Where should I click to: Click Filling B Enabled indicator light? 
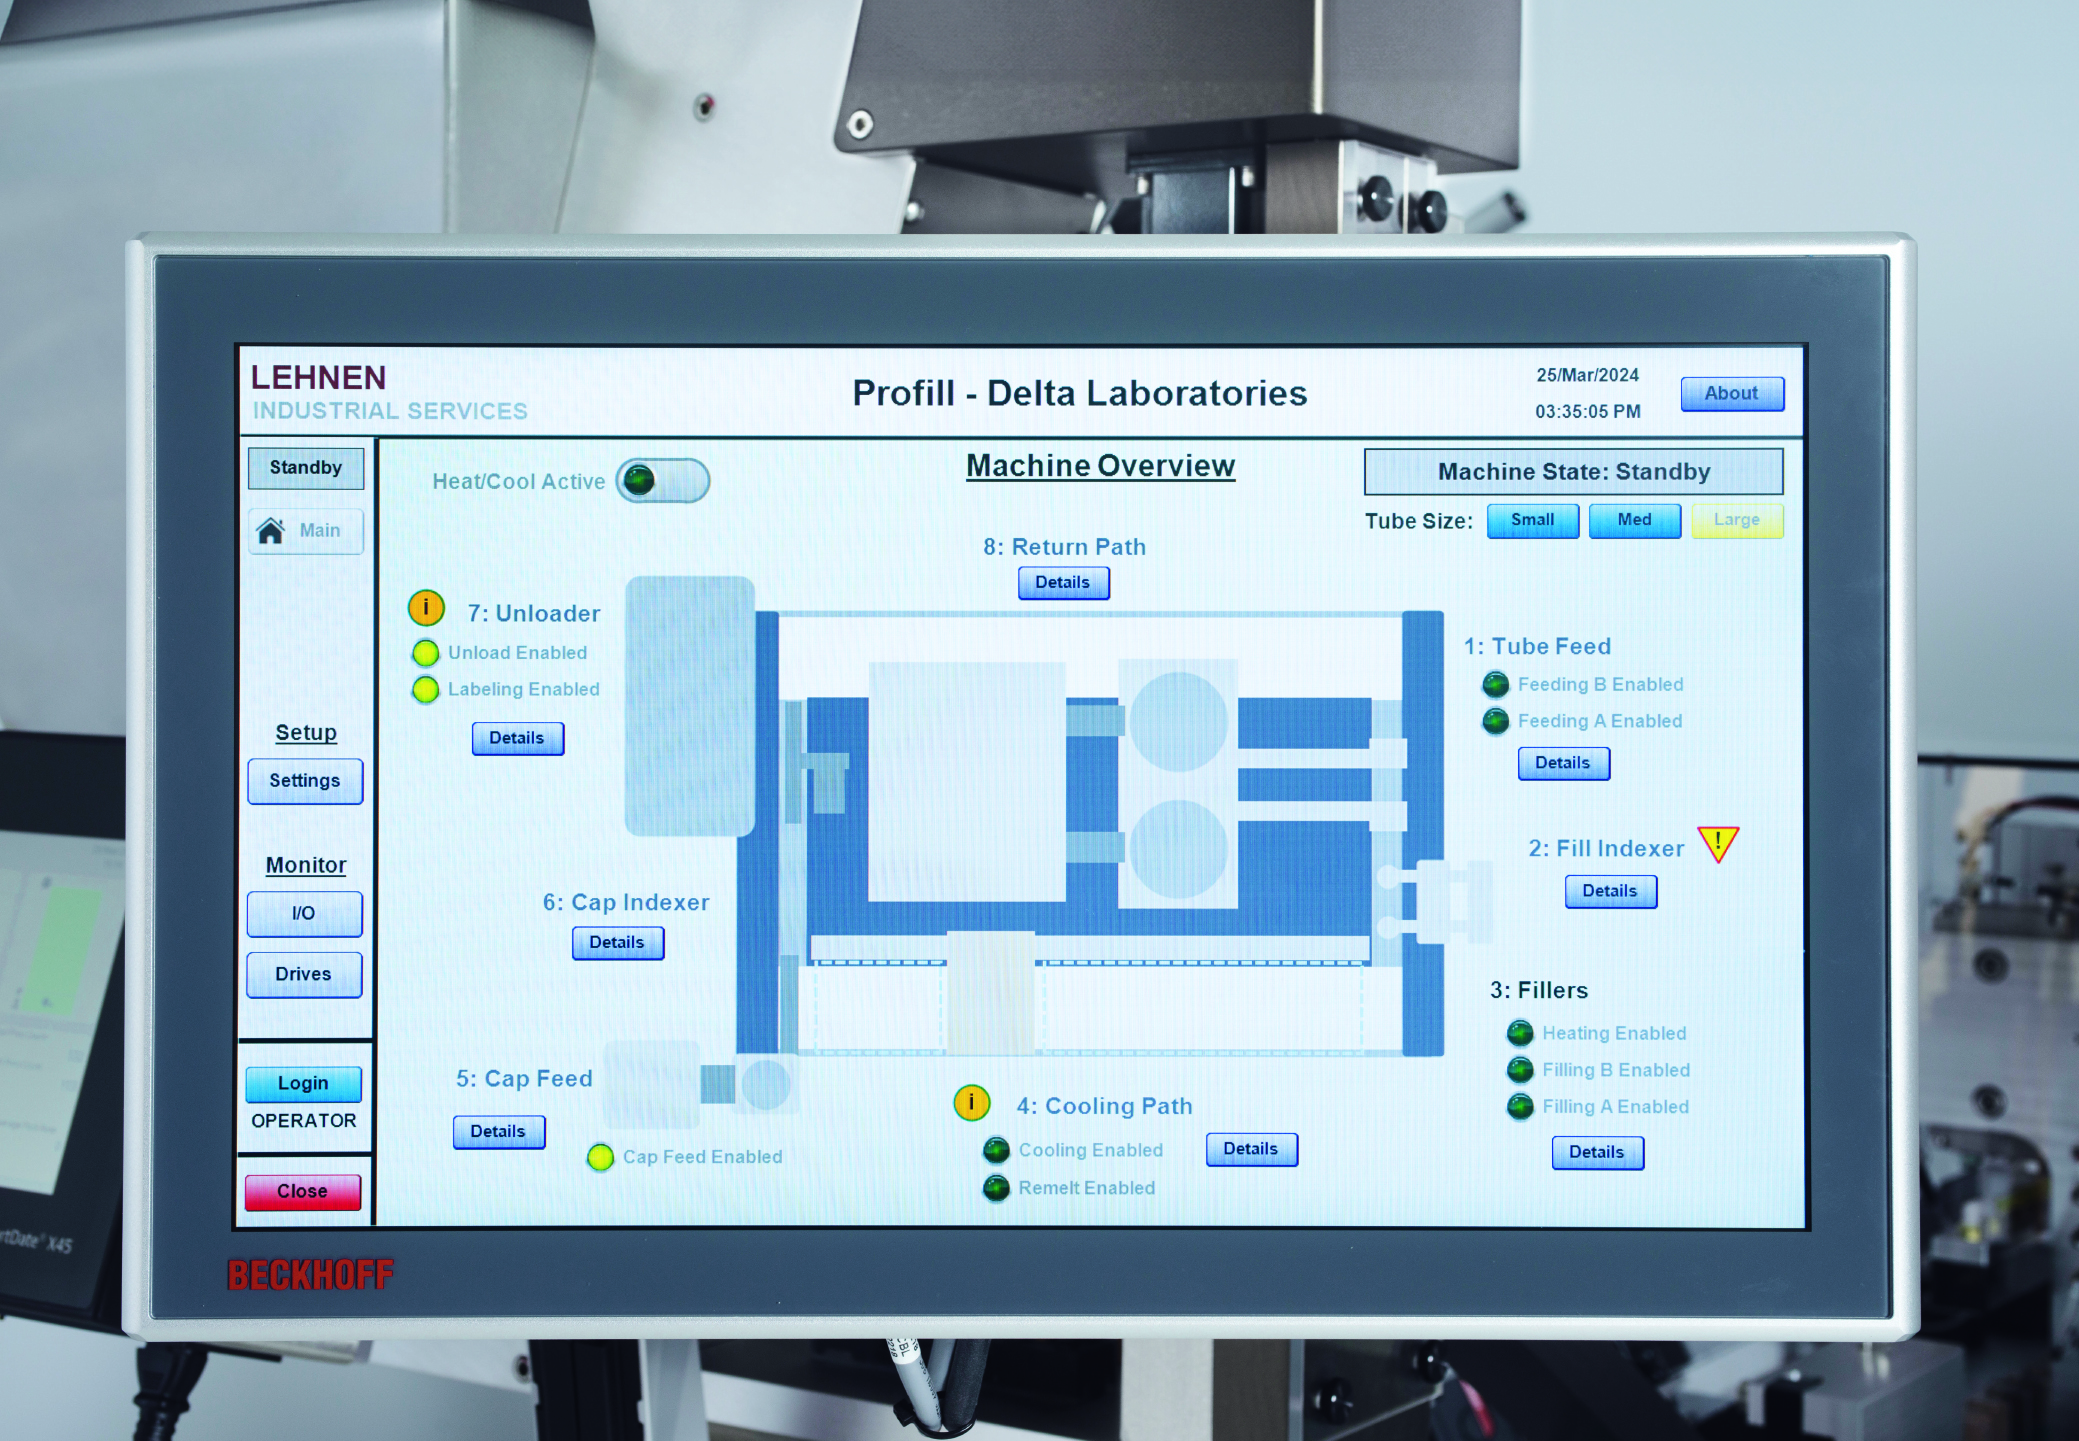pos(1520,1070)
